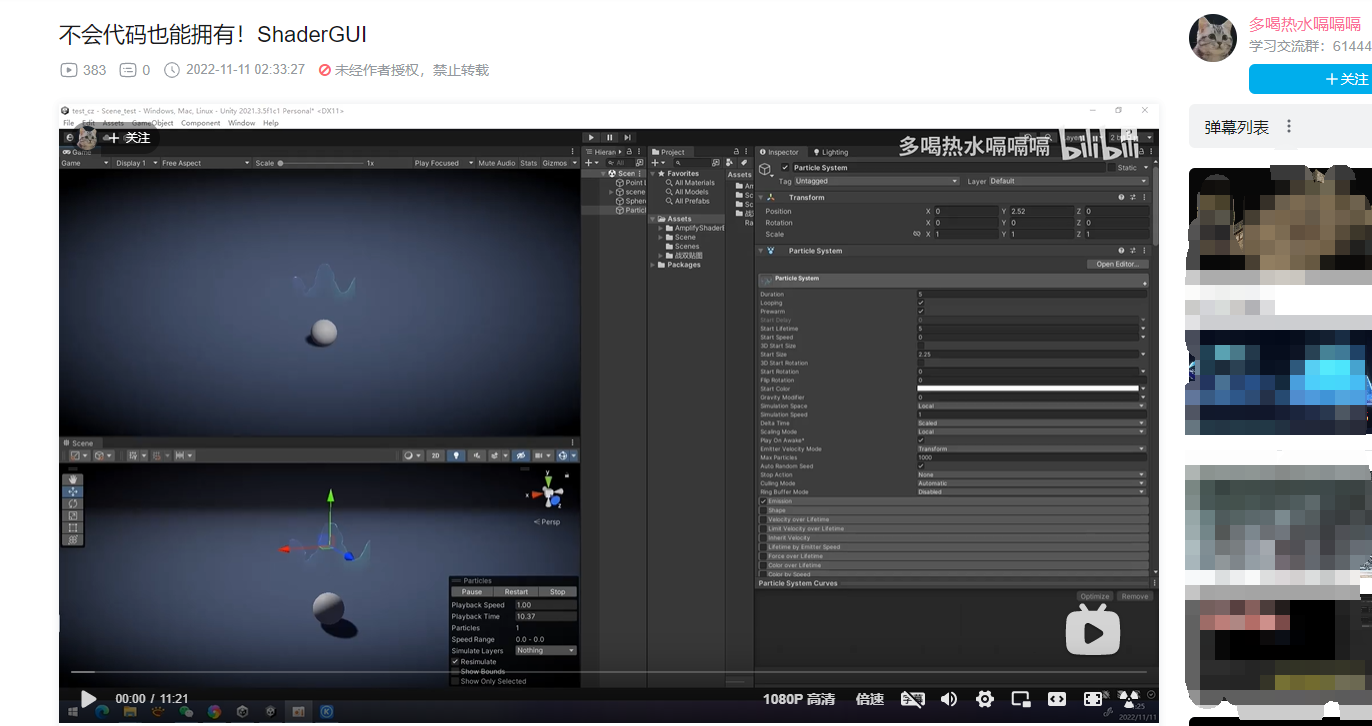Enable the Show Bounds checkbox in Particles overlay

455,672
